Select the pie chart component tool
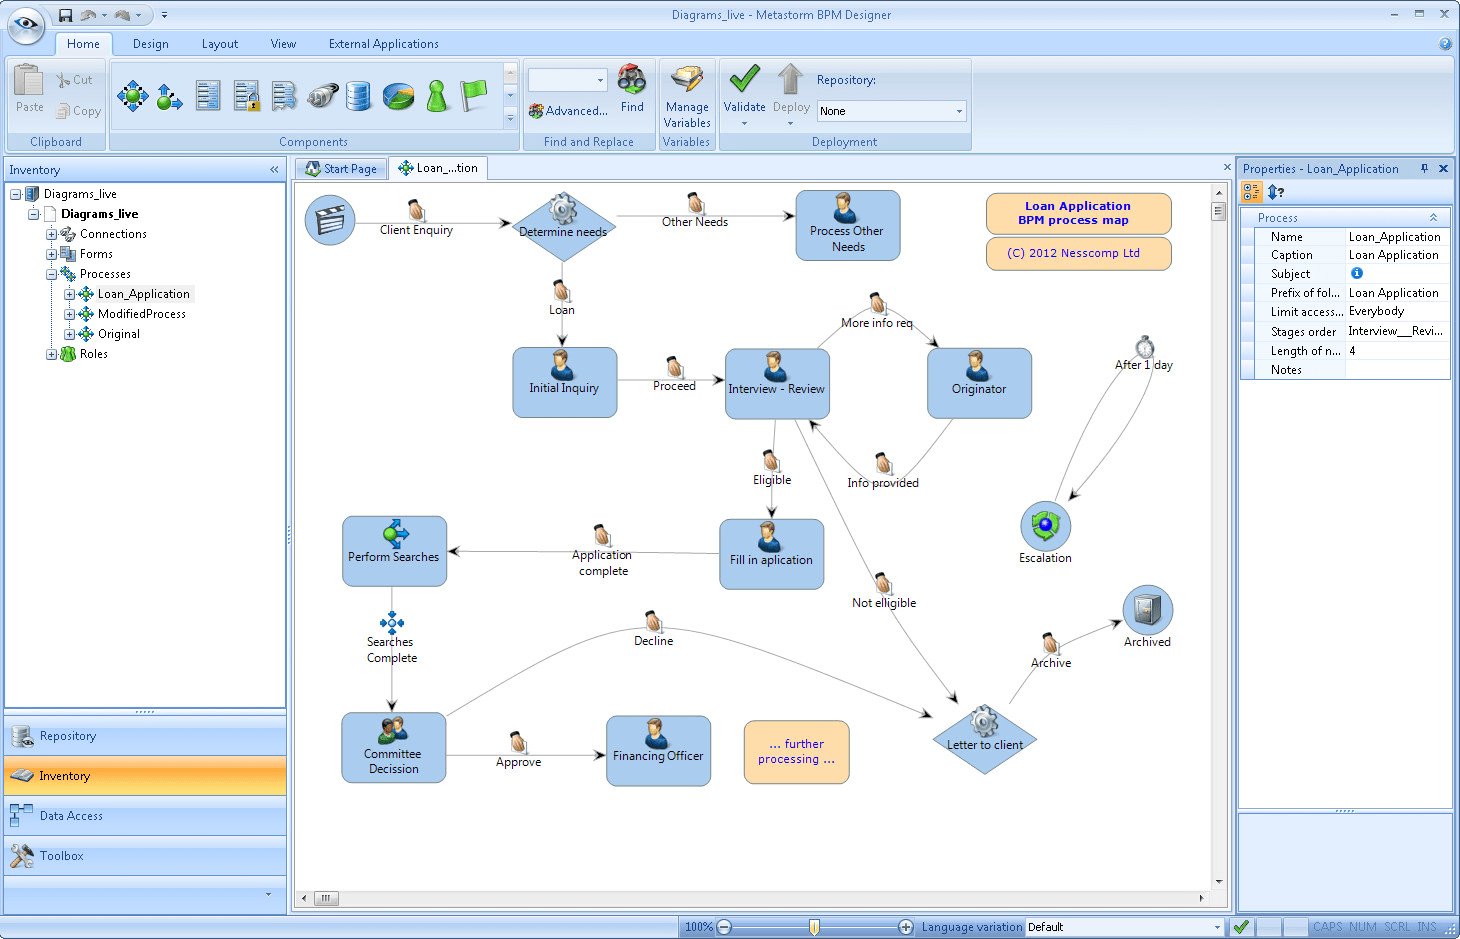Viewport: 1460px width, 939px height. [x=398, y=97]
